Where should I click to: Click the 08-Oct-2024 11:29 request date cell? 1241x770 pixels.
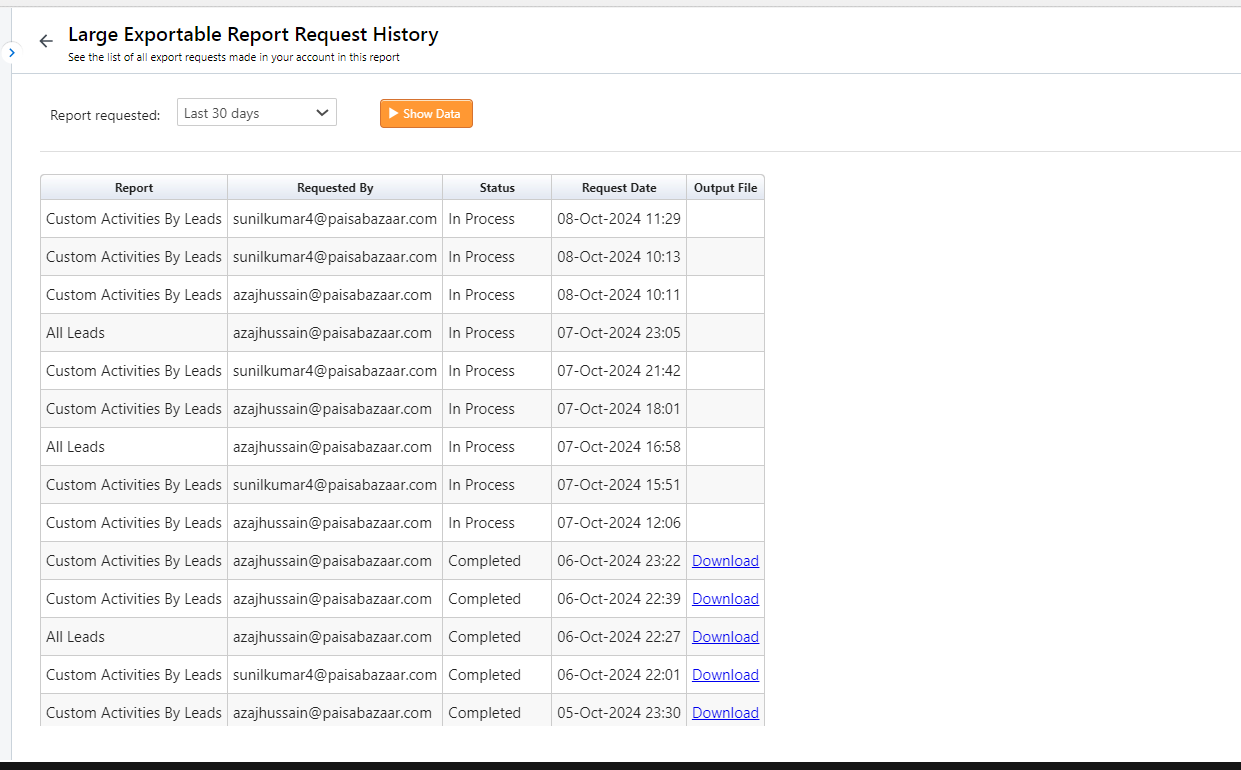click(619, 219)
